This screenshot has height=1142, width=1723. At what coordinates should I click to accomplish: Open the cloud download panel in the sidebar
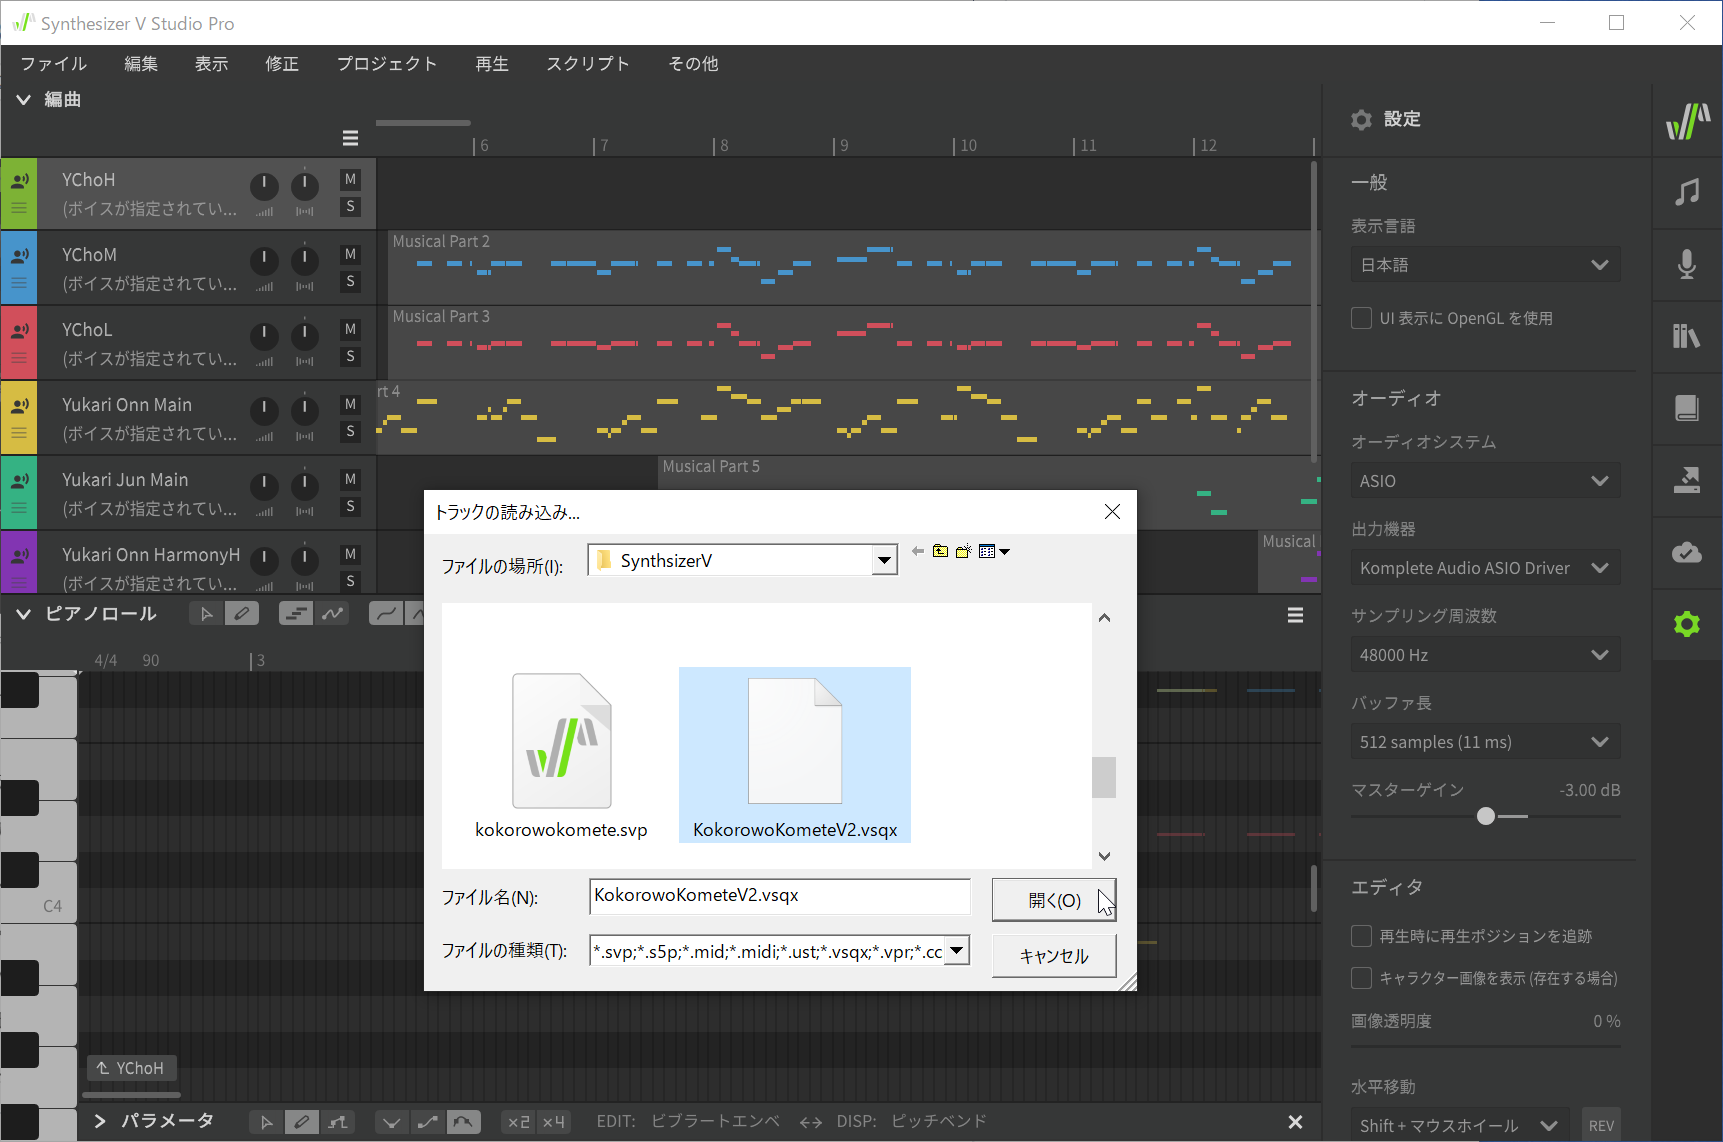coord(1687,552)
